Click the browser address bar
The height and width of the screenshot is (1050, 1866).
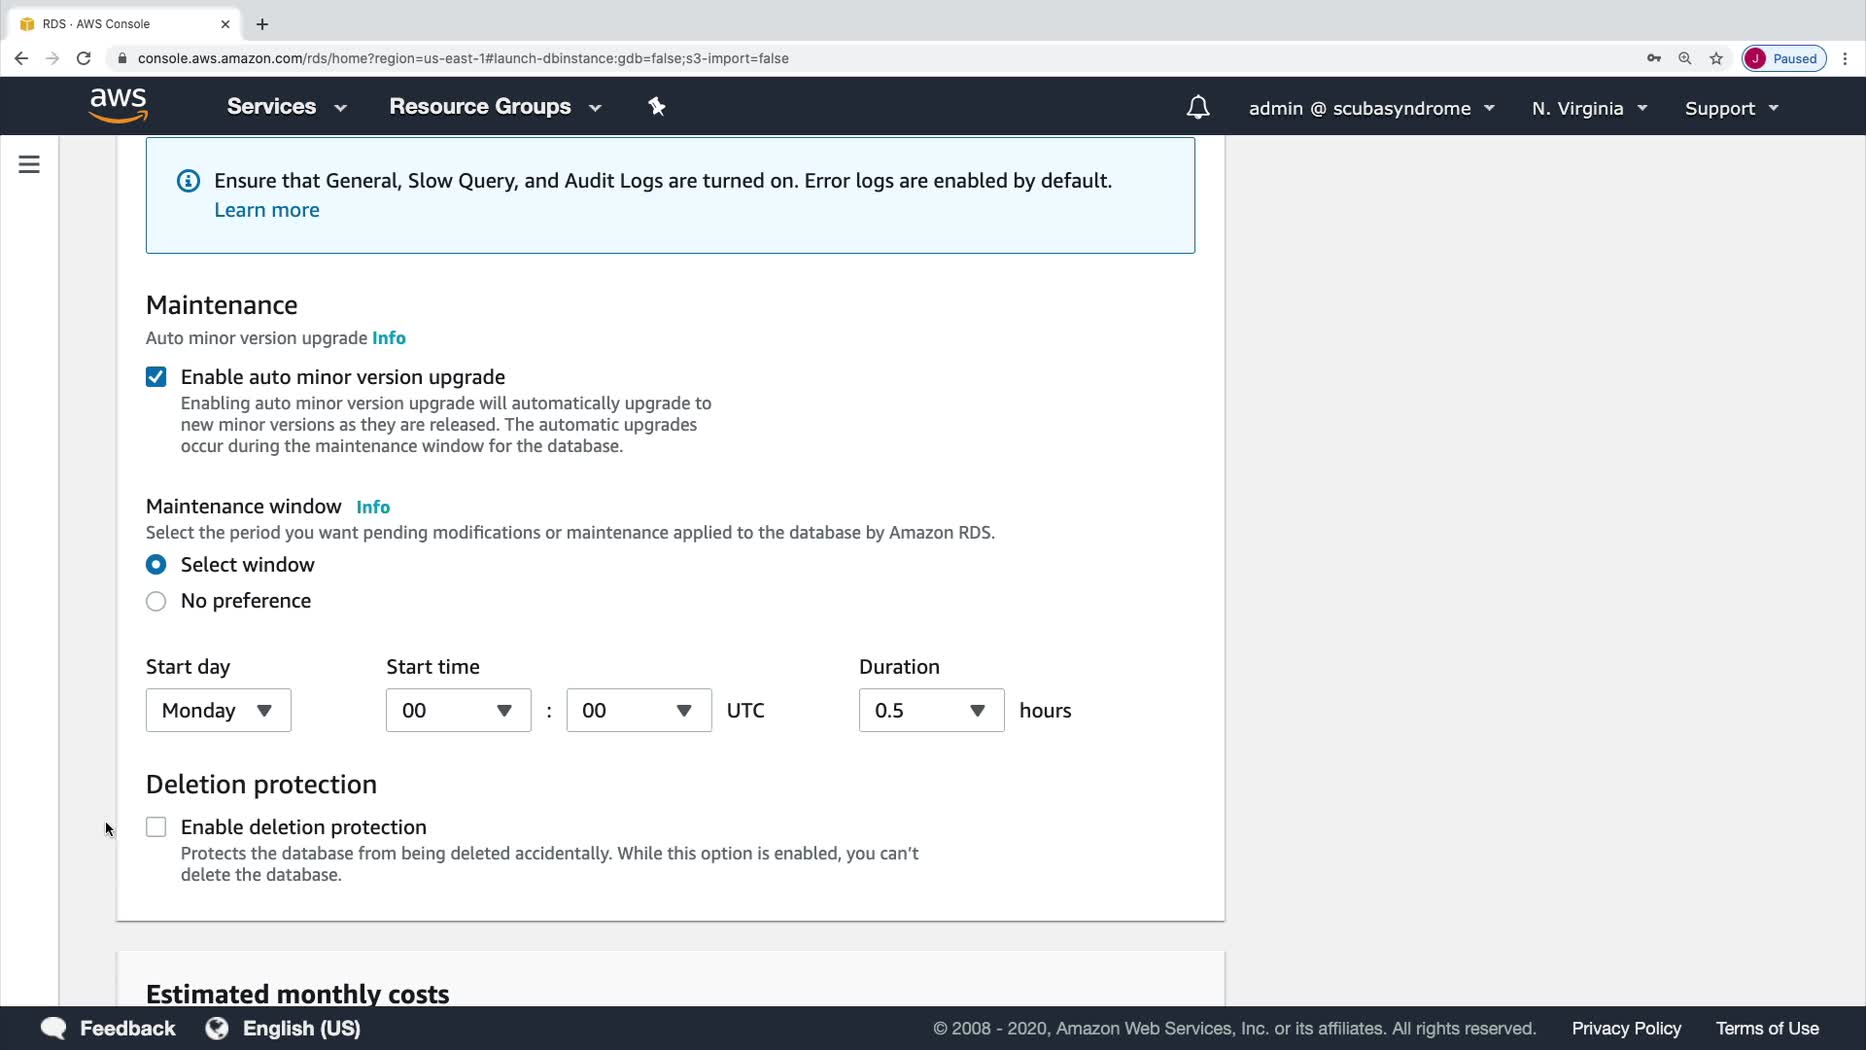click(700, 58)
